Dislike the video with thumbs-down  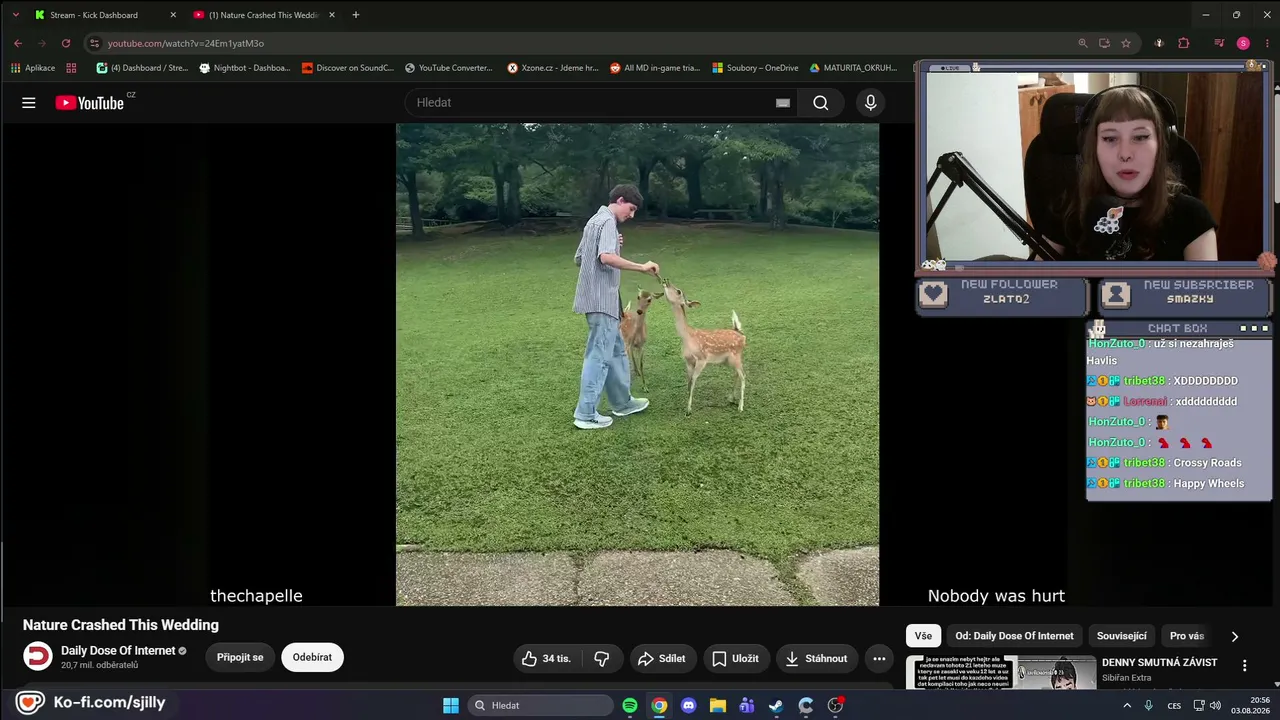(602, 658)
